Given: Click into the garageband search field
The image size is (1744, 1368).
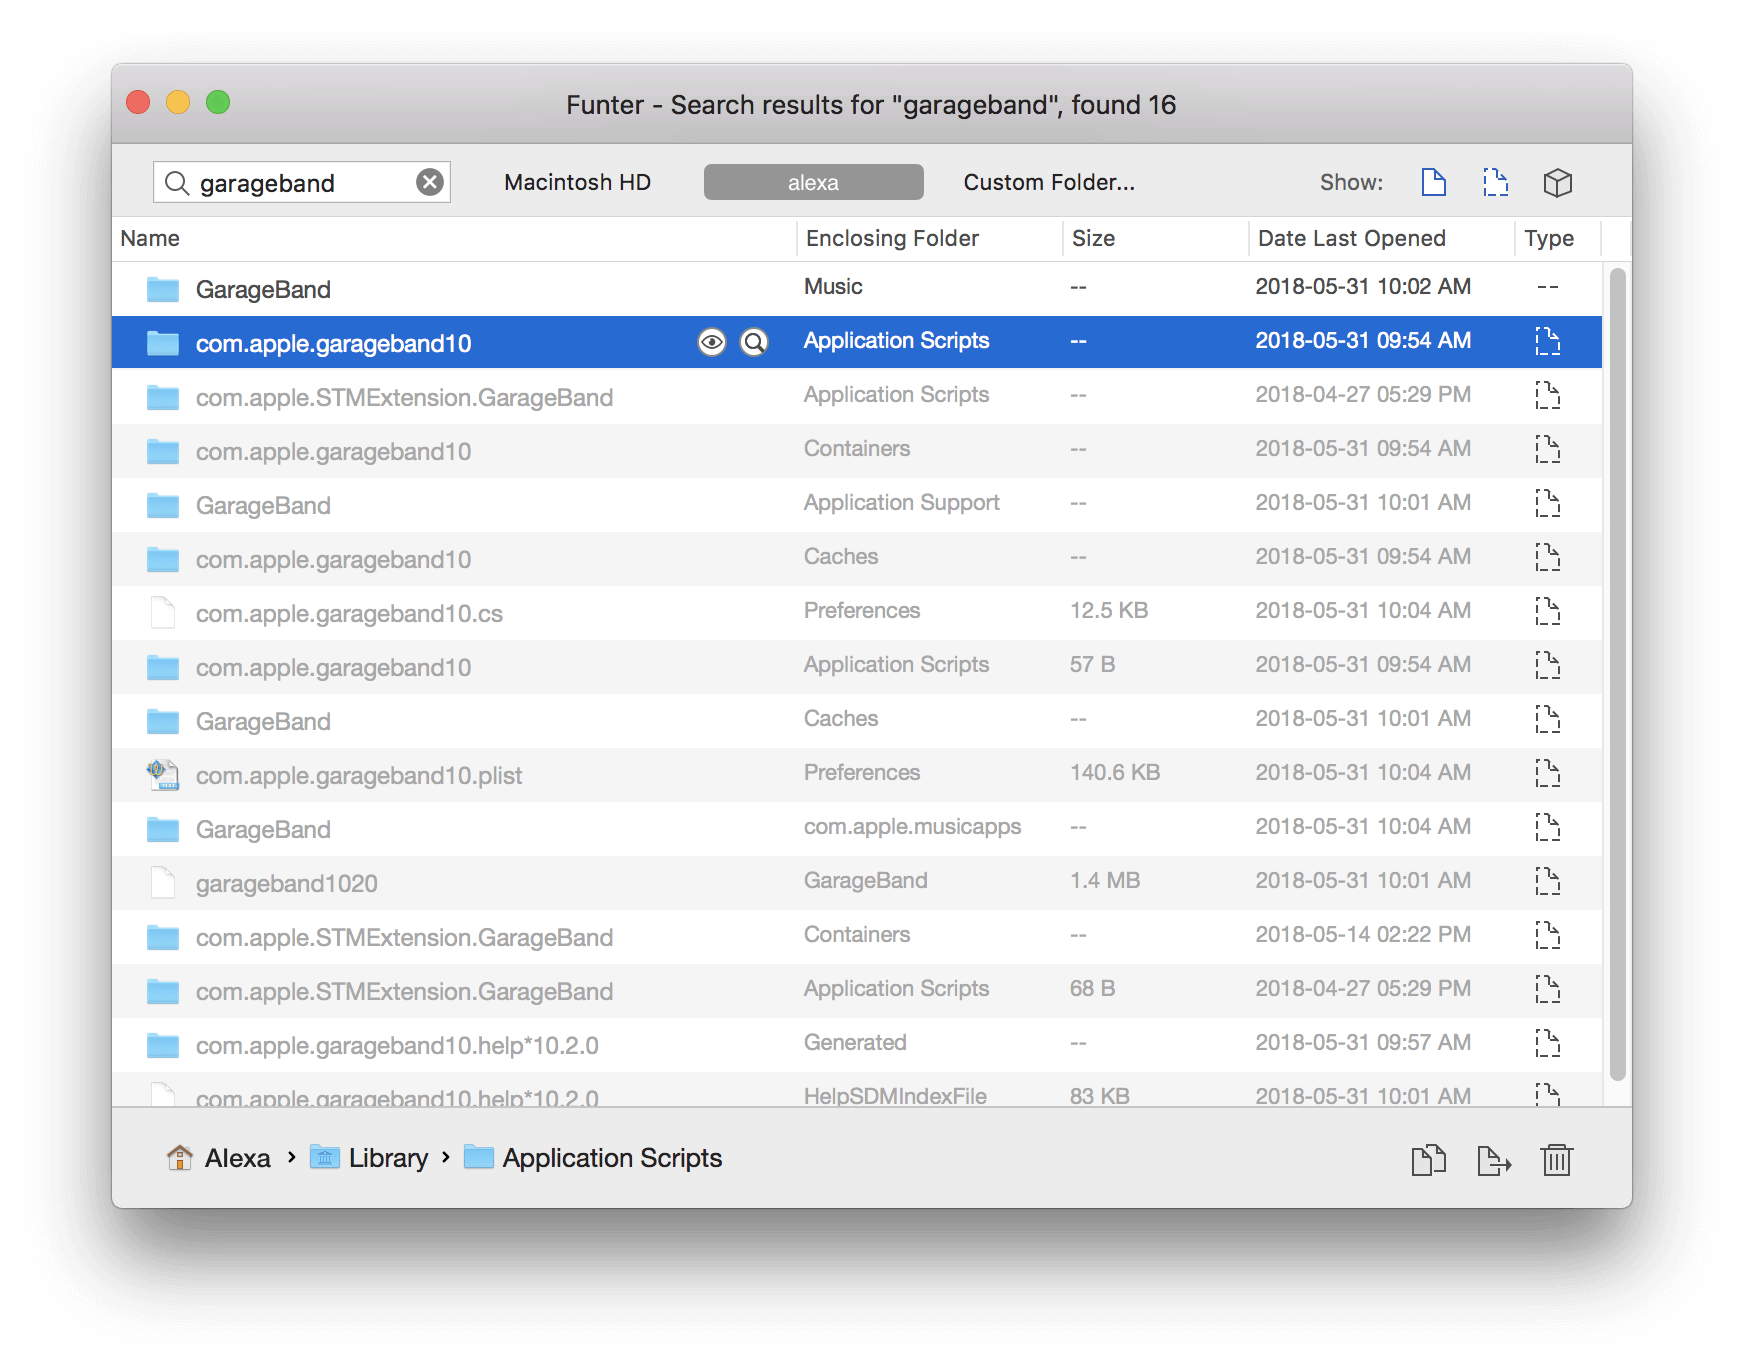Looking at the screenshot, I should [303, 182].
